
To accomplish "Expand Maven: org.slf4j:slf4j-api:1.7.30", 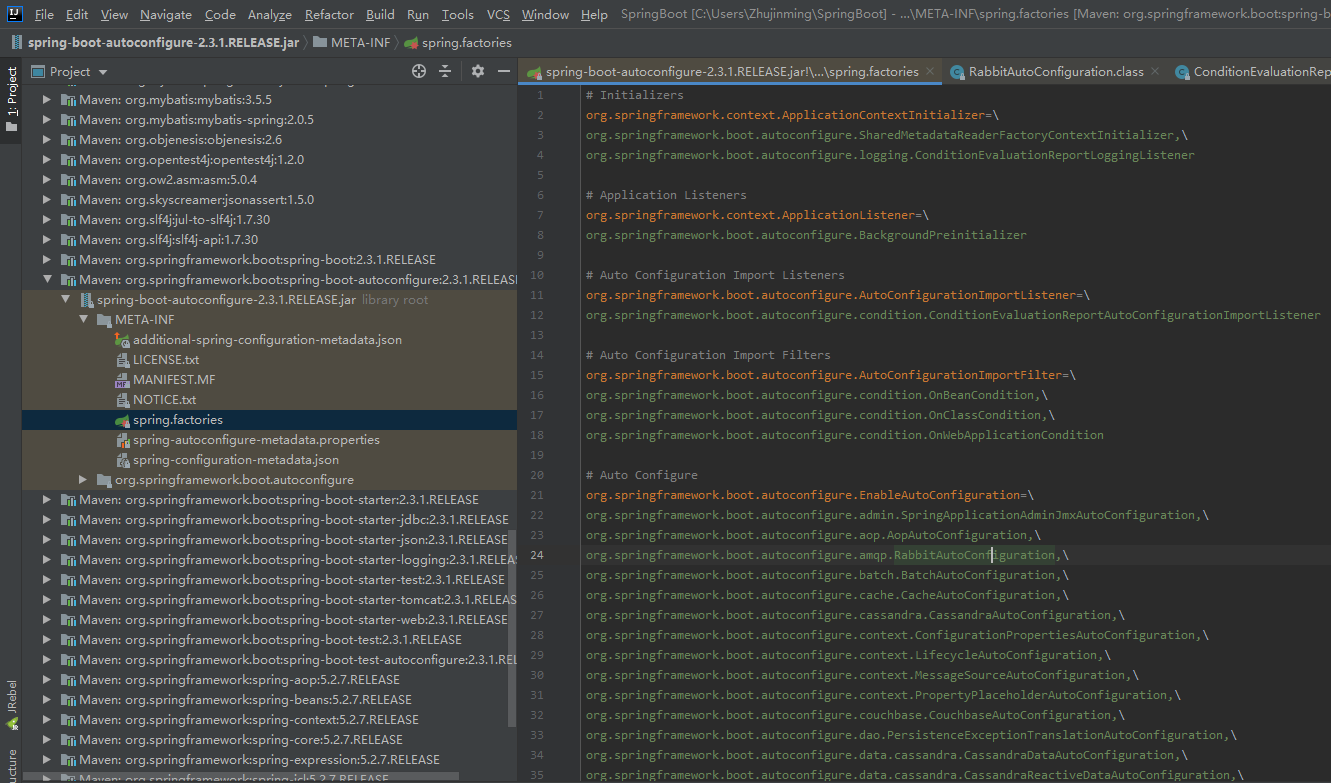I will coord(47,240).
